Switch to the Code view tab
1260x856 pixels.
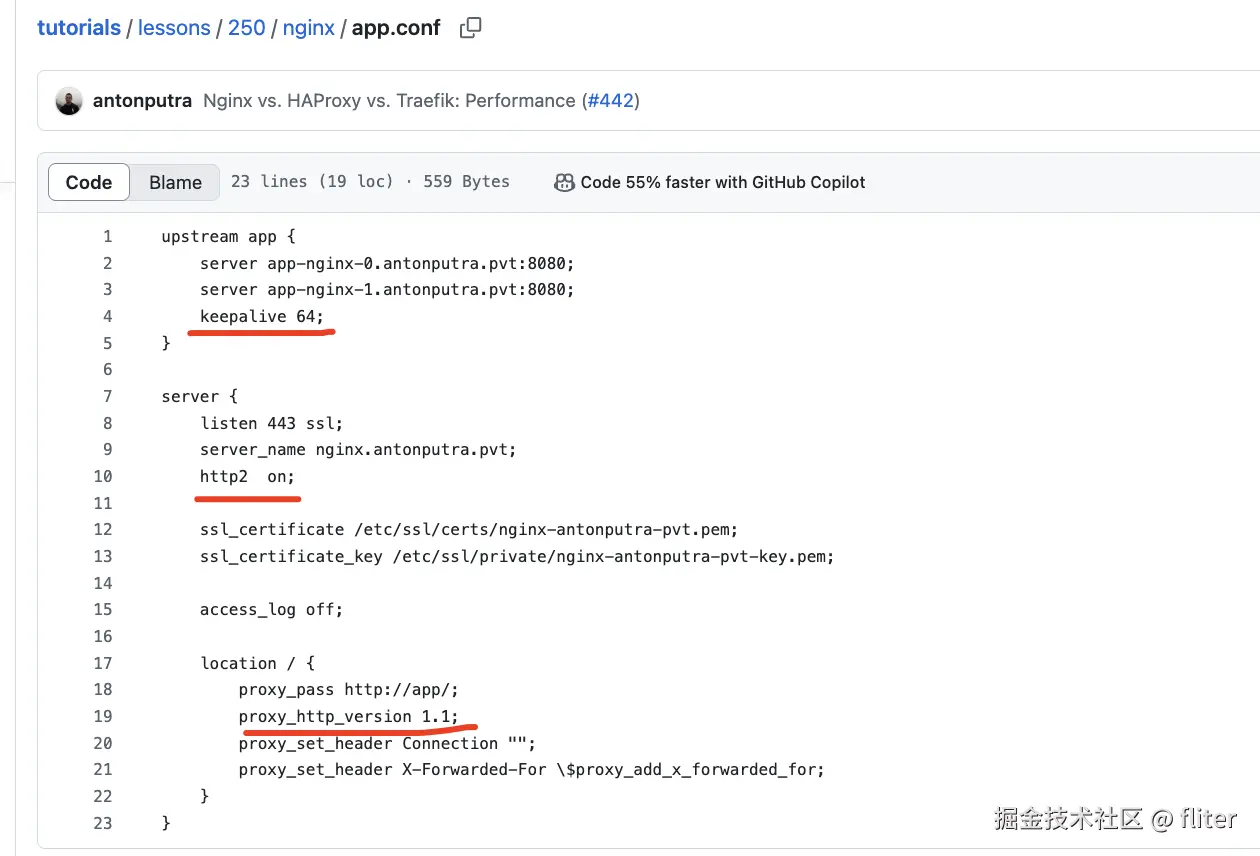(89, 182)
